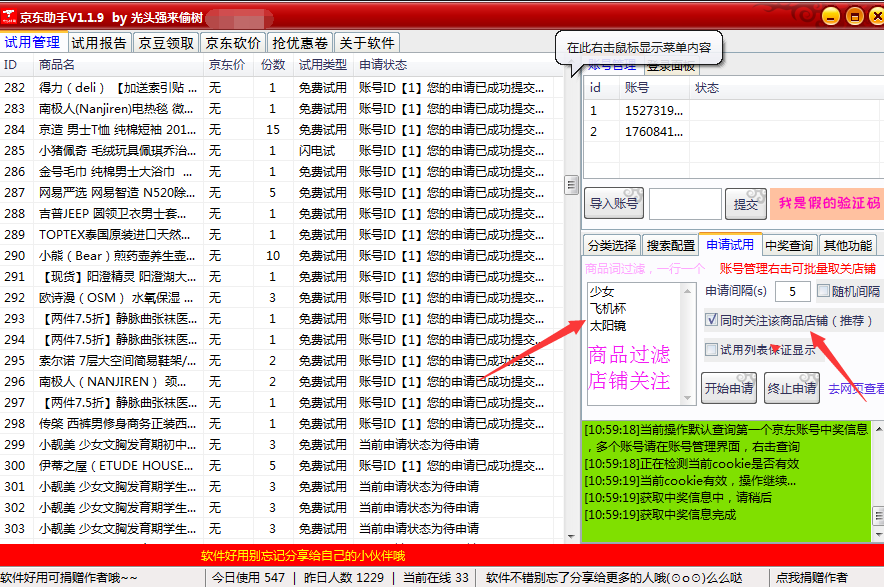The width and height of the screenshot is (884, 588).
Task: Click filter keyword 太阳镜 in the list
Action: pos(608,326)
